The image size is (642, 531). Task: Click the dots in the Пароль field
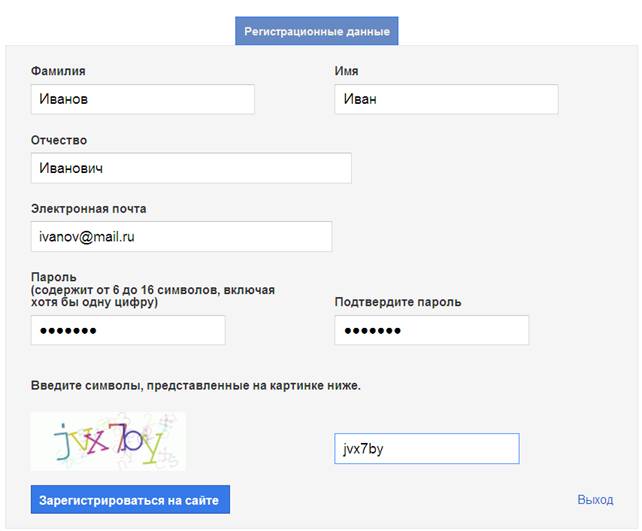point(68,330)
